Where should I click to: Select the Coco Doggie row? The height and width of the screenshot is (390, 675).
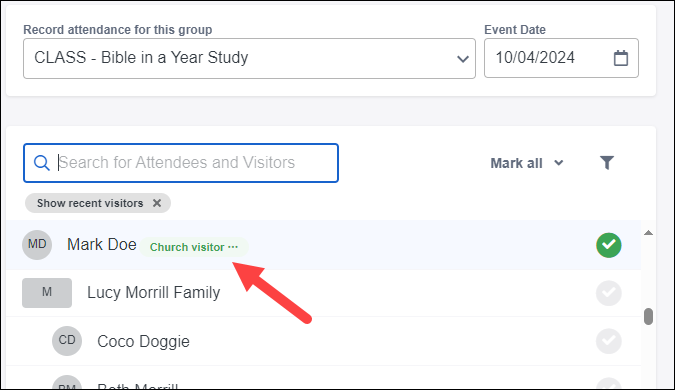pos(323,341)
